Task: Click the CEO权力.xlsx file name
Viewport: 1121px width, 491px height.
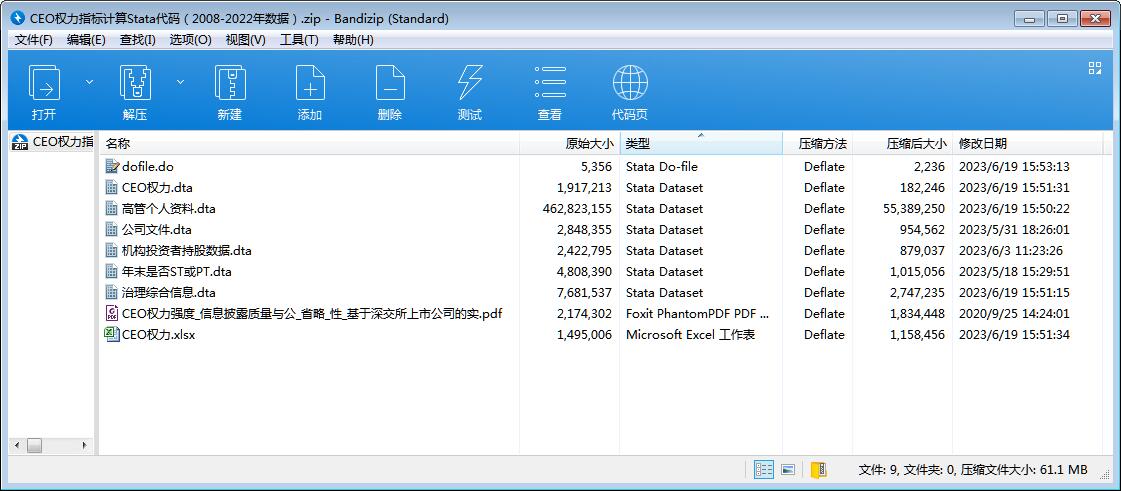Action: pyautogui.click(x=159, y=334)
